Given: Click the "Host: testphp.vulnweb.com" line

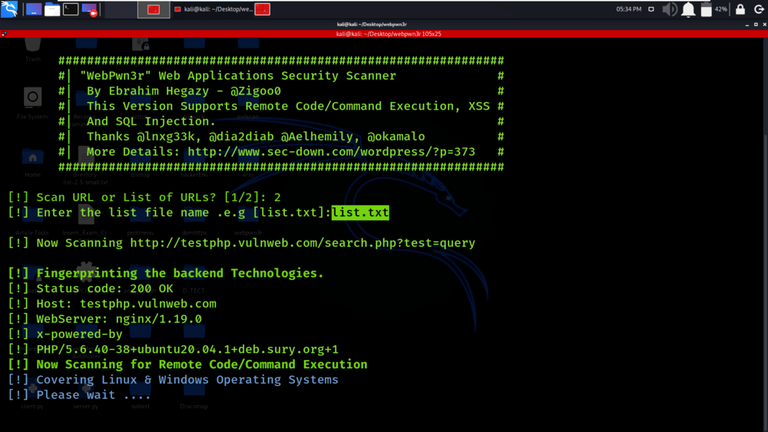Looking at the screenshot, I should pyautogui.click(x=112, y=304).
